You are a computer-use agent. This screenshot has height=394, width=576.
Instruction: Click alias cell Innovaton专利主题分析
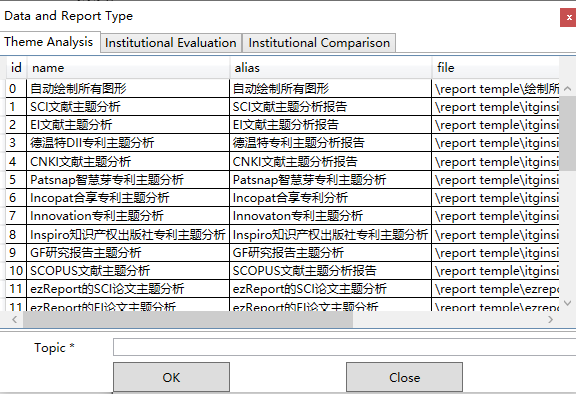click(331, 216)
